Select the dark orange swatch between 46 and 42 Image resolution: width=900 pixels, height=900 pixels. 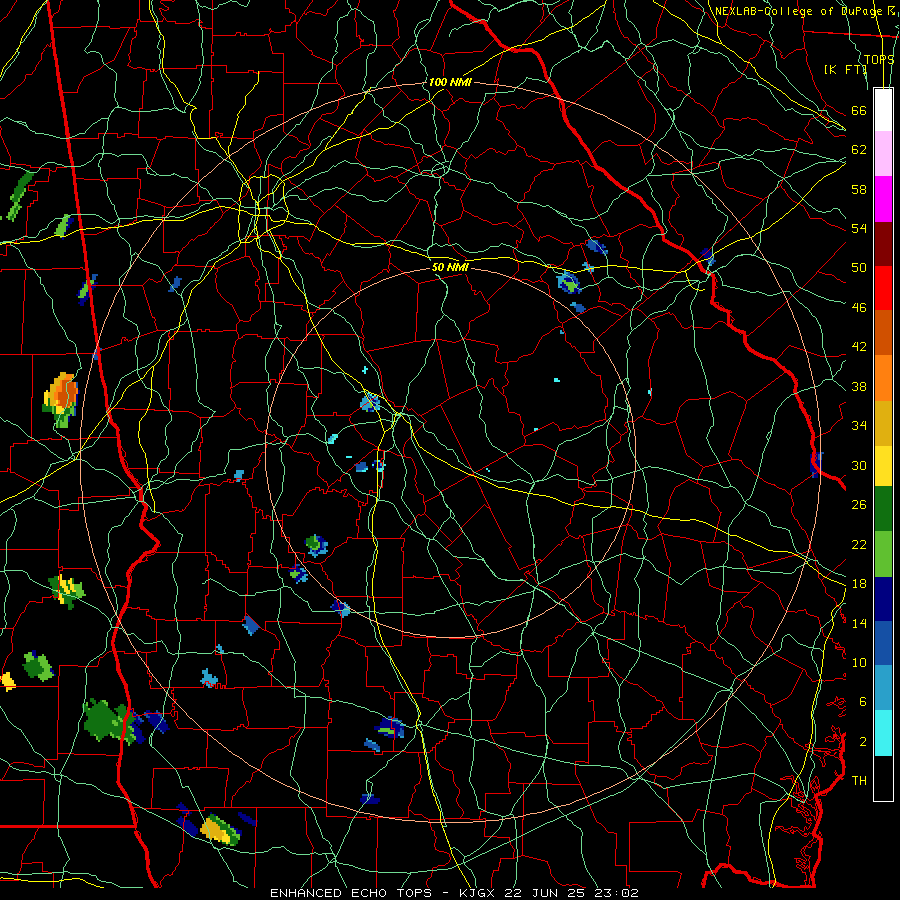pyautogui.click(x=883, y=332)
